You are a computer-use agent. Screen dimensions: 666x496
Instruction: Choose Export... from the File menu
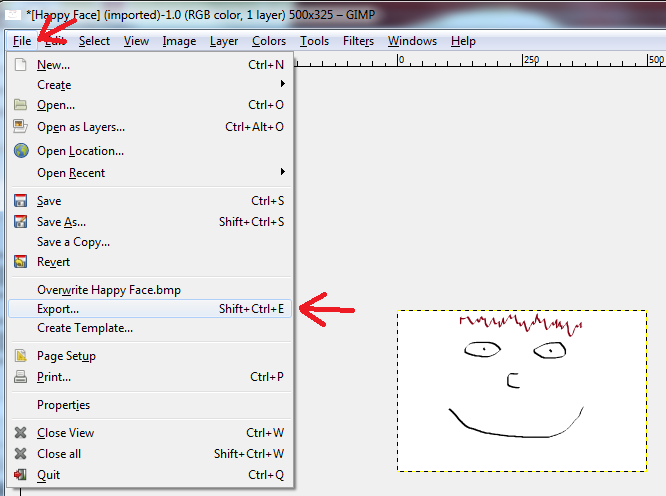click(150, 309)
